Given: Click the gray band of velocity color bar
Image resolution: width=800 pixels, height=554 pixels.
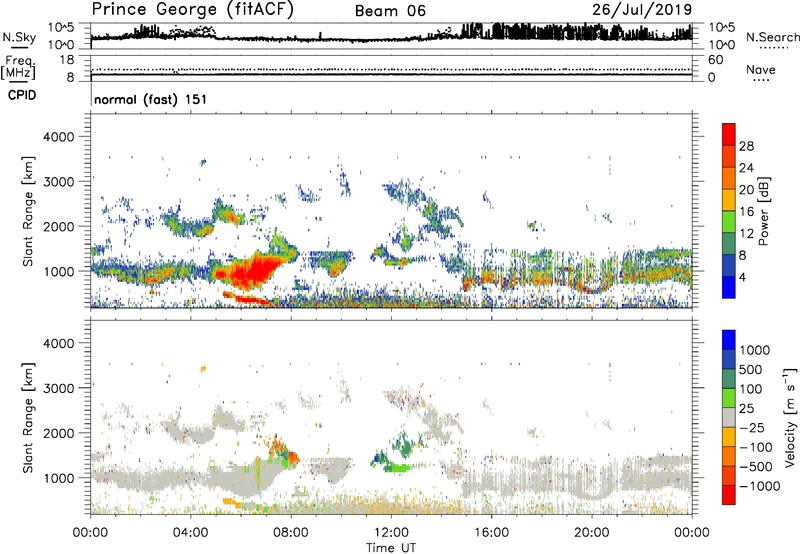Looking at the screenshot, I should [x=729, y=417].
